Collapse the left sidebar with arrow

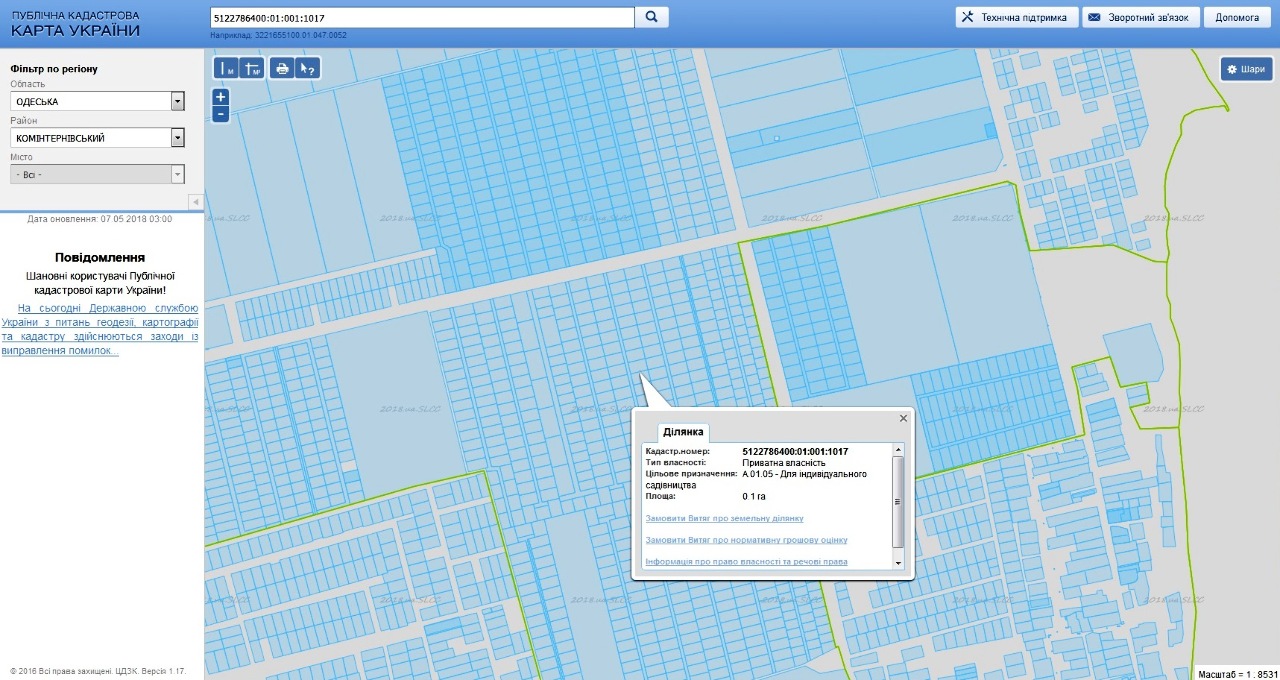(195, 202)
